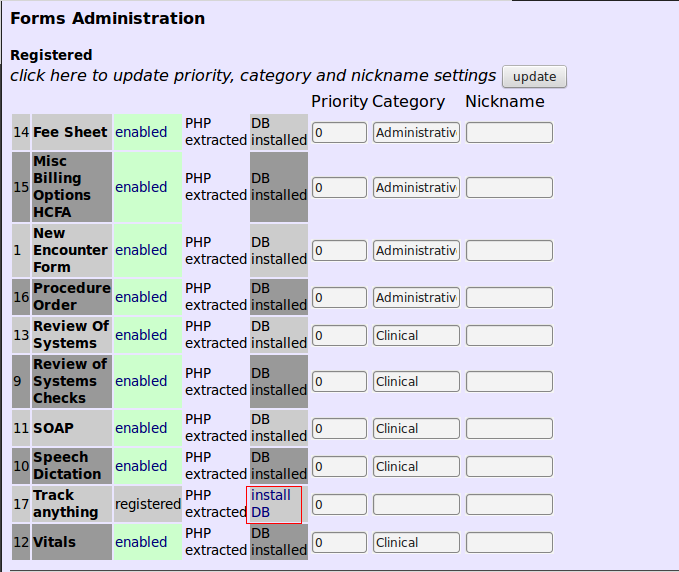Edit category field for Review of Systems Checks
The height and width of the screenshot is (572, 679).
[x=416, y=381]
